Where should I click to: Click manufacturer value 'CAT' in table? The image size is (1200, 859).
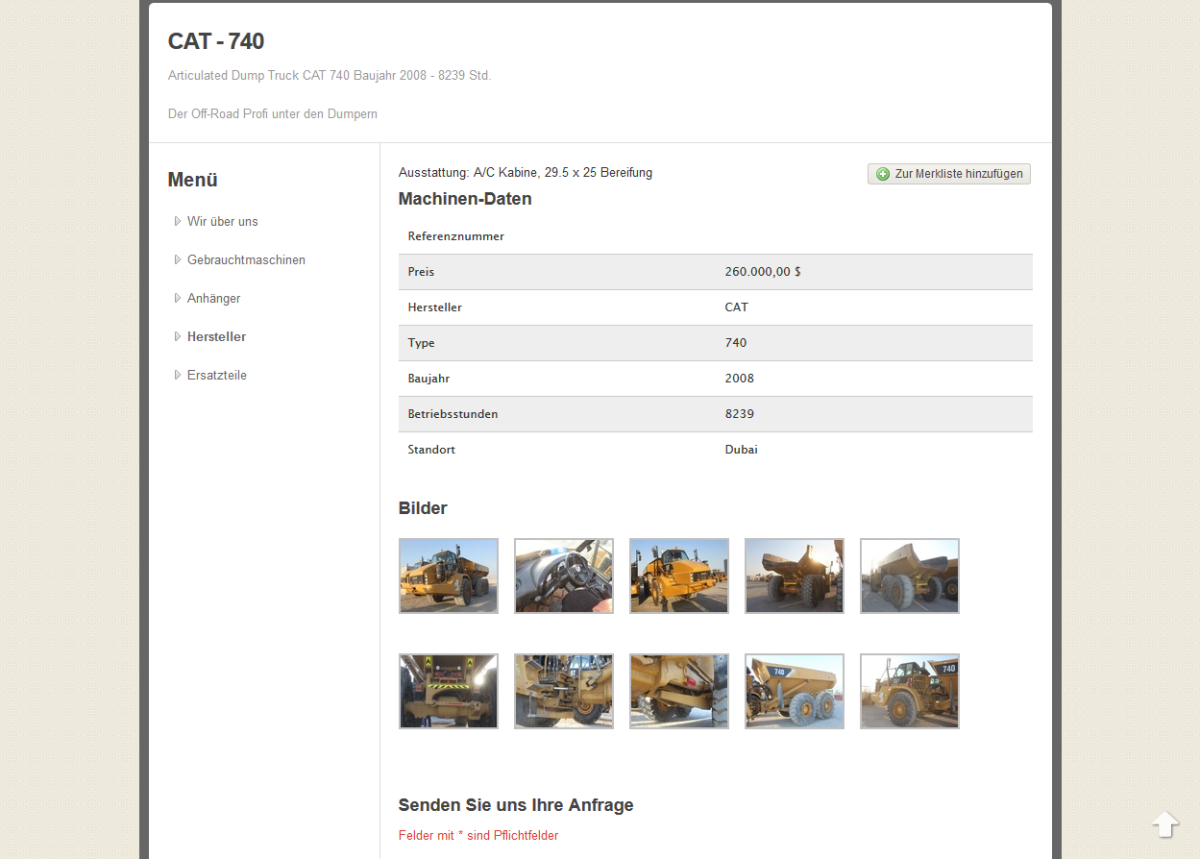click(736, 307)
